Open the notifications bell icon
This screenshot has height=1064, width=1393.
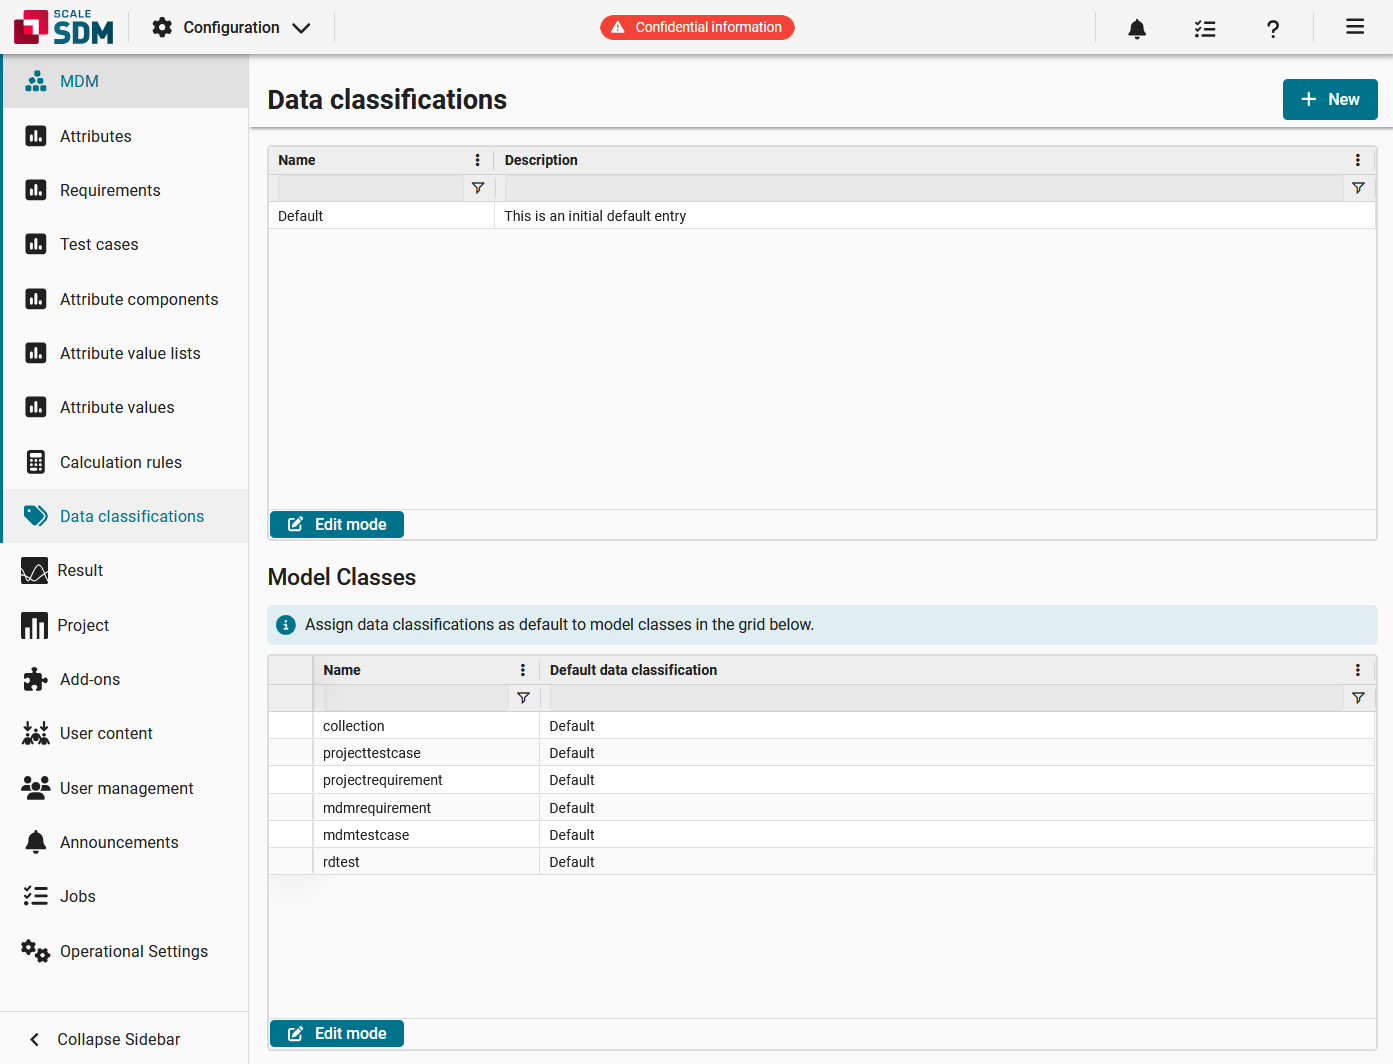click(1137, 28)
